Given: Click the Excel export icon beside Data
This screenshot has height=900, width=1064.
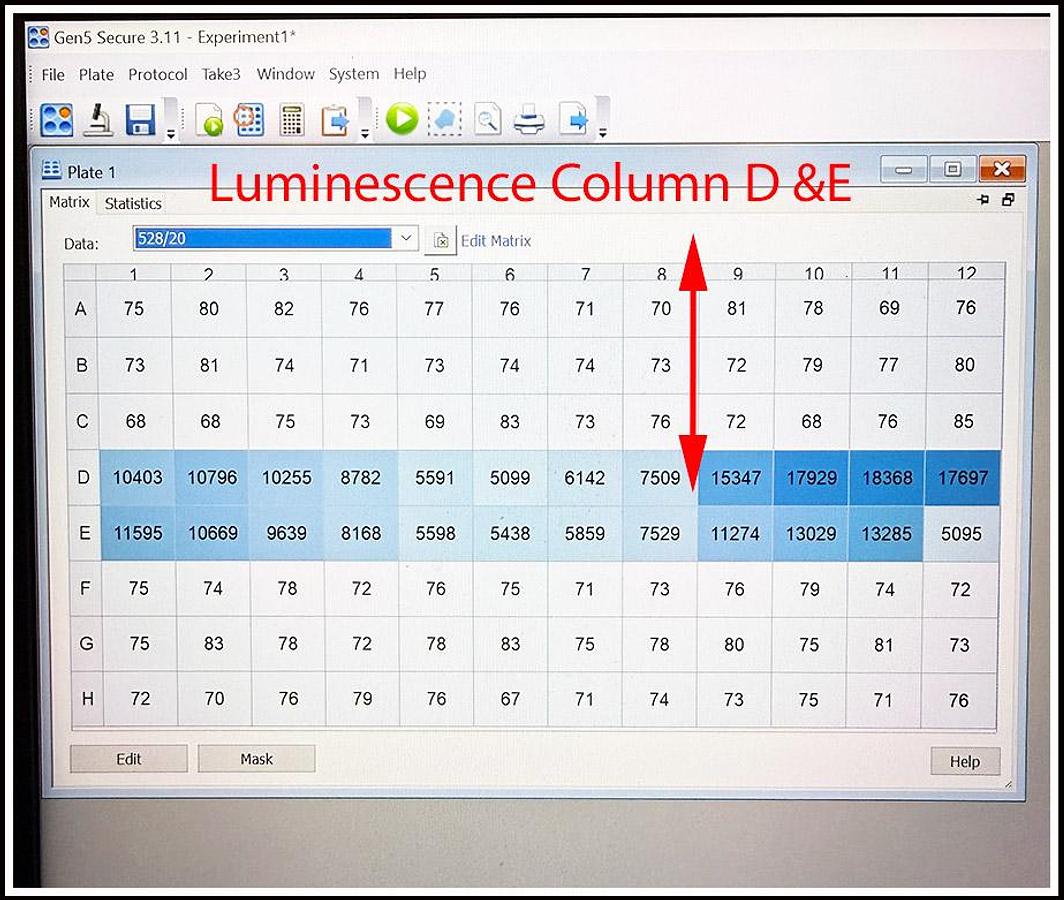Looking at the screenshot, I should 441,241.
